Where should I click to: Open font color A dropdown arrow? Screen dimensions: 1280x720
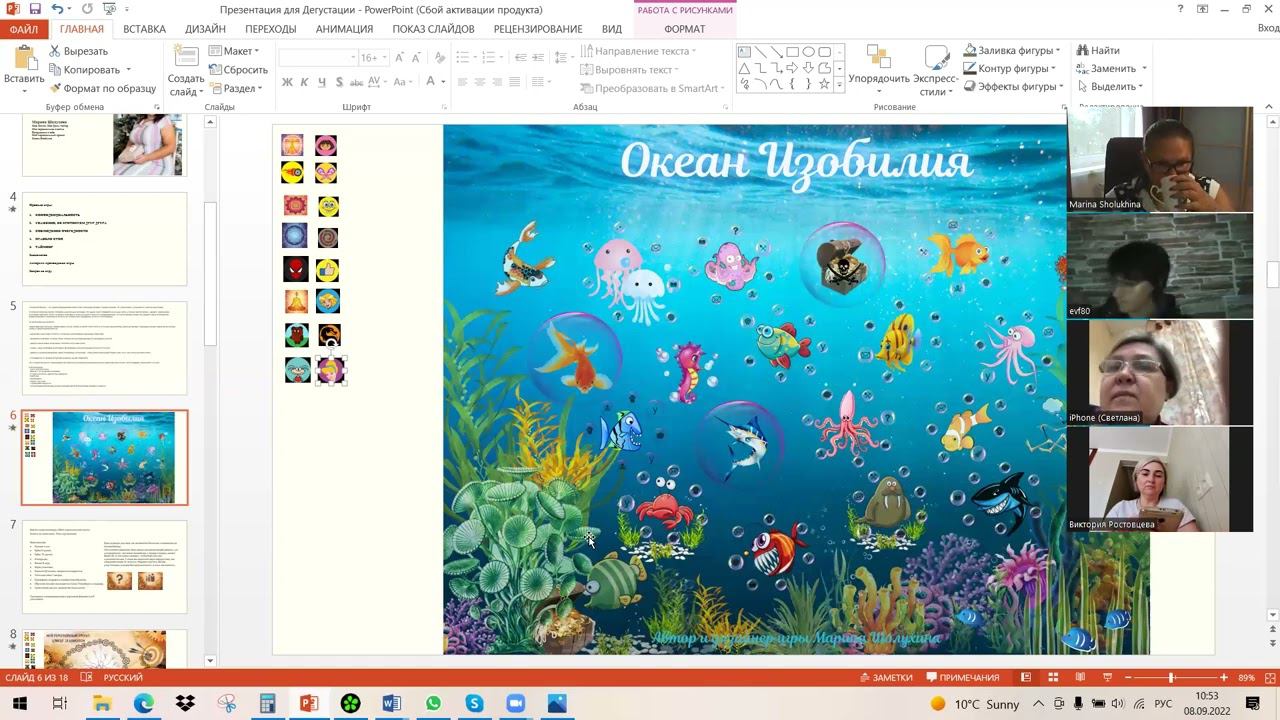(x=443, y=82)
